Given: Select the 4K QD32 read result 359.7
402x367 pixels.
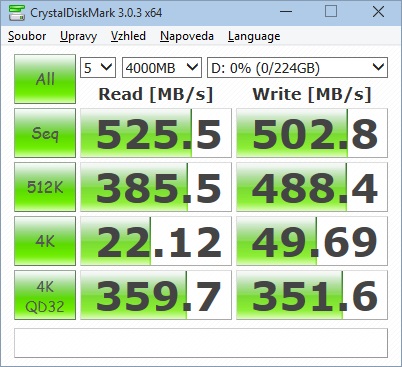Looking at the screenshot, I should [x=156, y=295].
